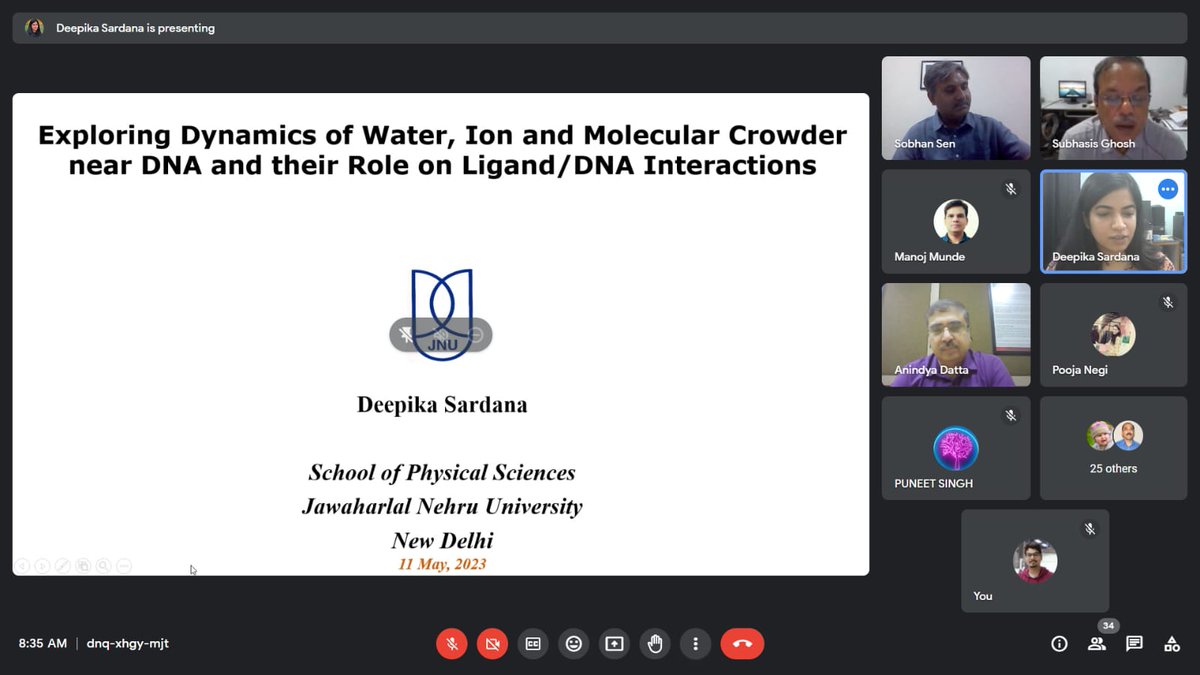Click the slide title 'Exploring Dynamics of Water'

442,150
